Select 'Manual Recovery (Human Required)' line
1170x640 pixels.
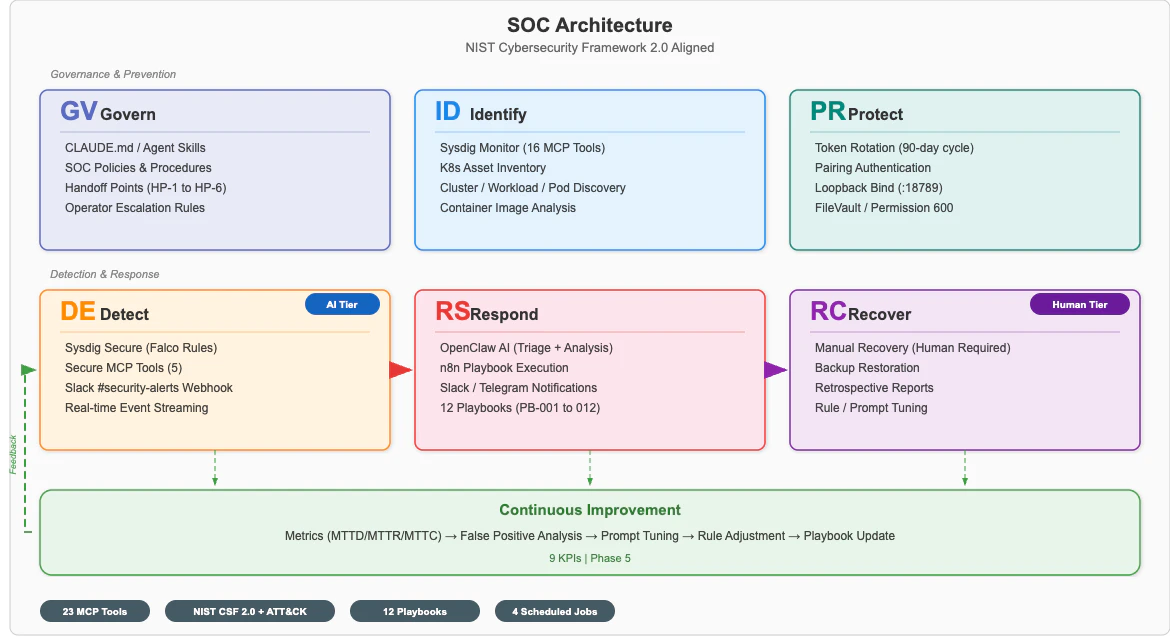tap(913, 348)
